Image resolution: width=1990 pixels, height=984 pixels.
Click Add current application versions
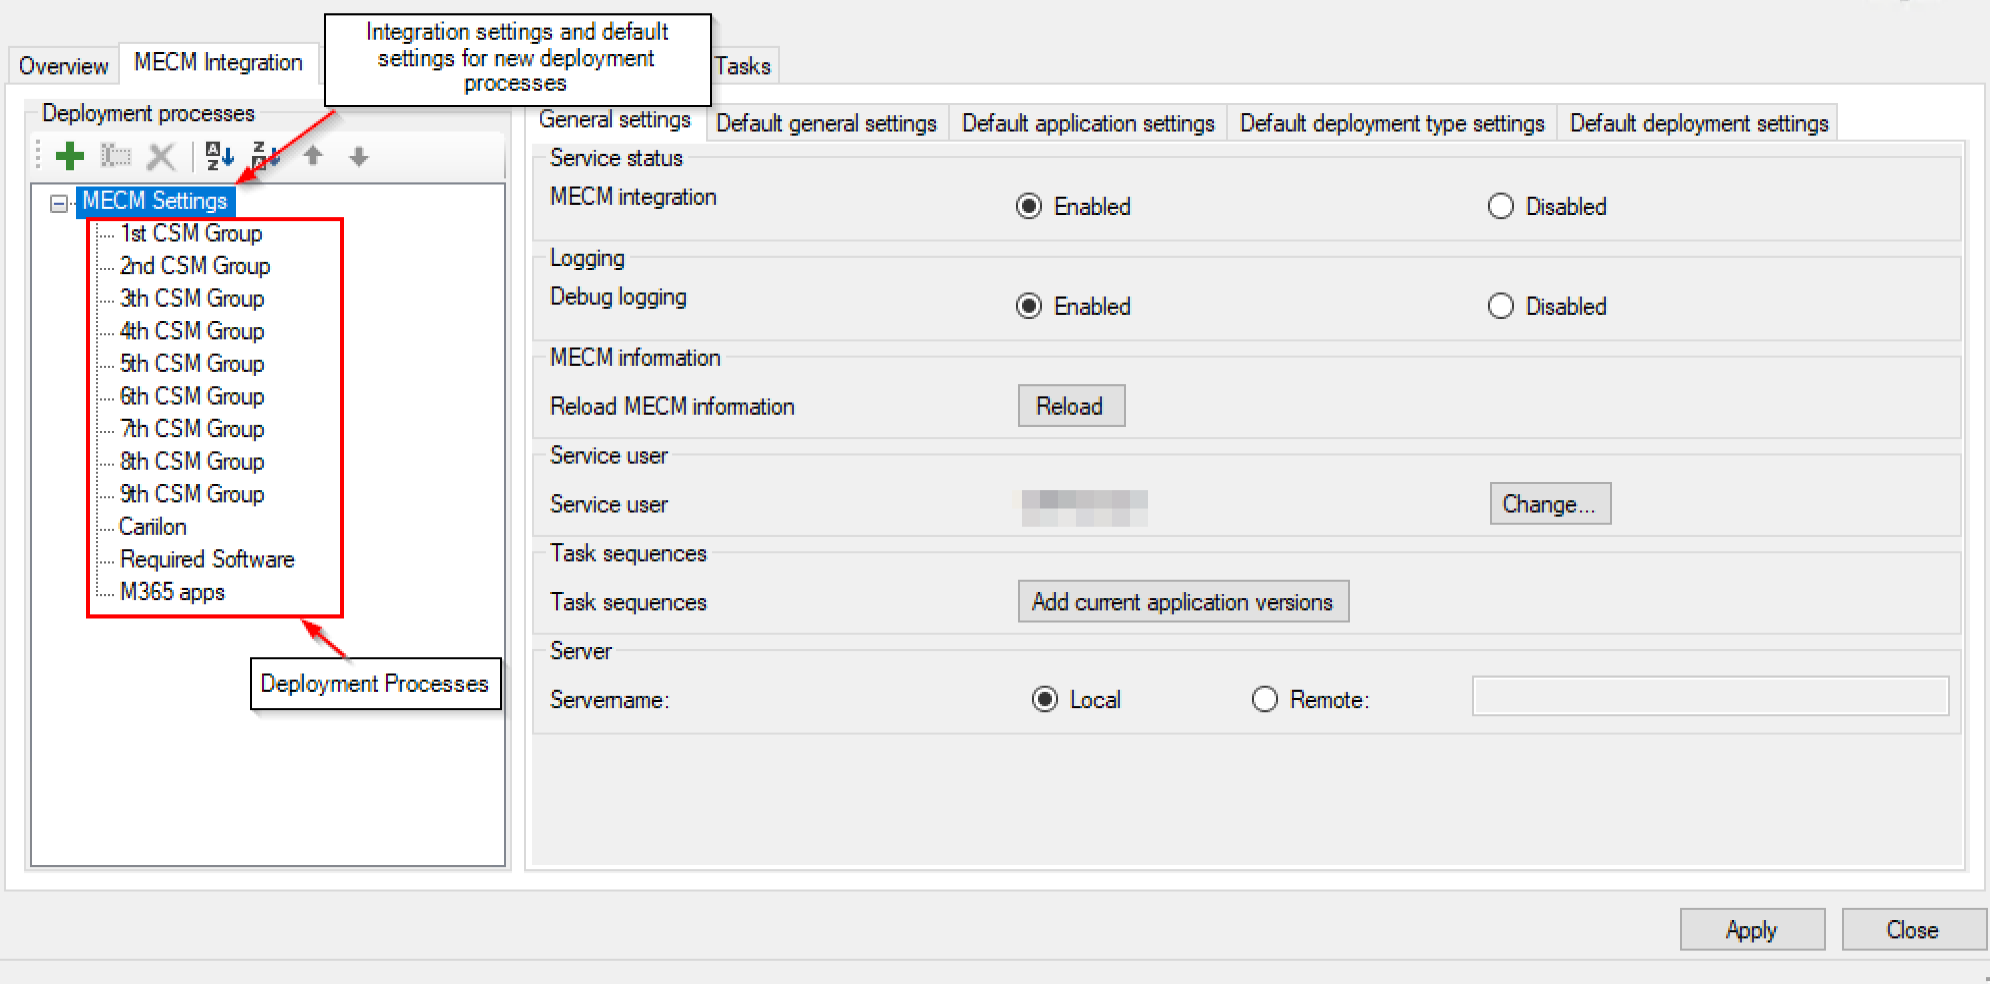tap(1183, 602)
